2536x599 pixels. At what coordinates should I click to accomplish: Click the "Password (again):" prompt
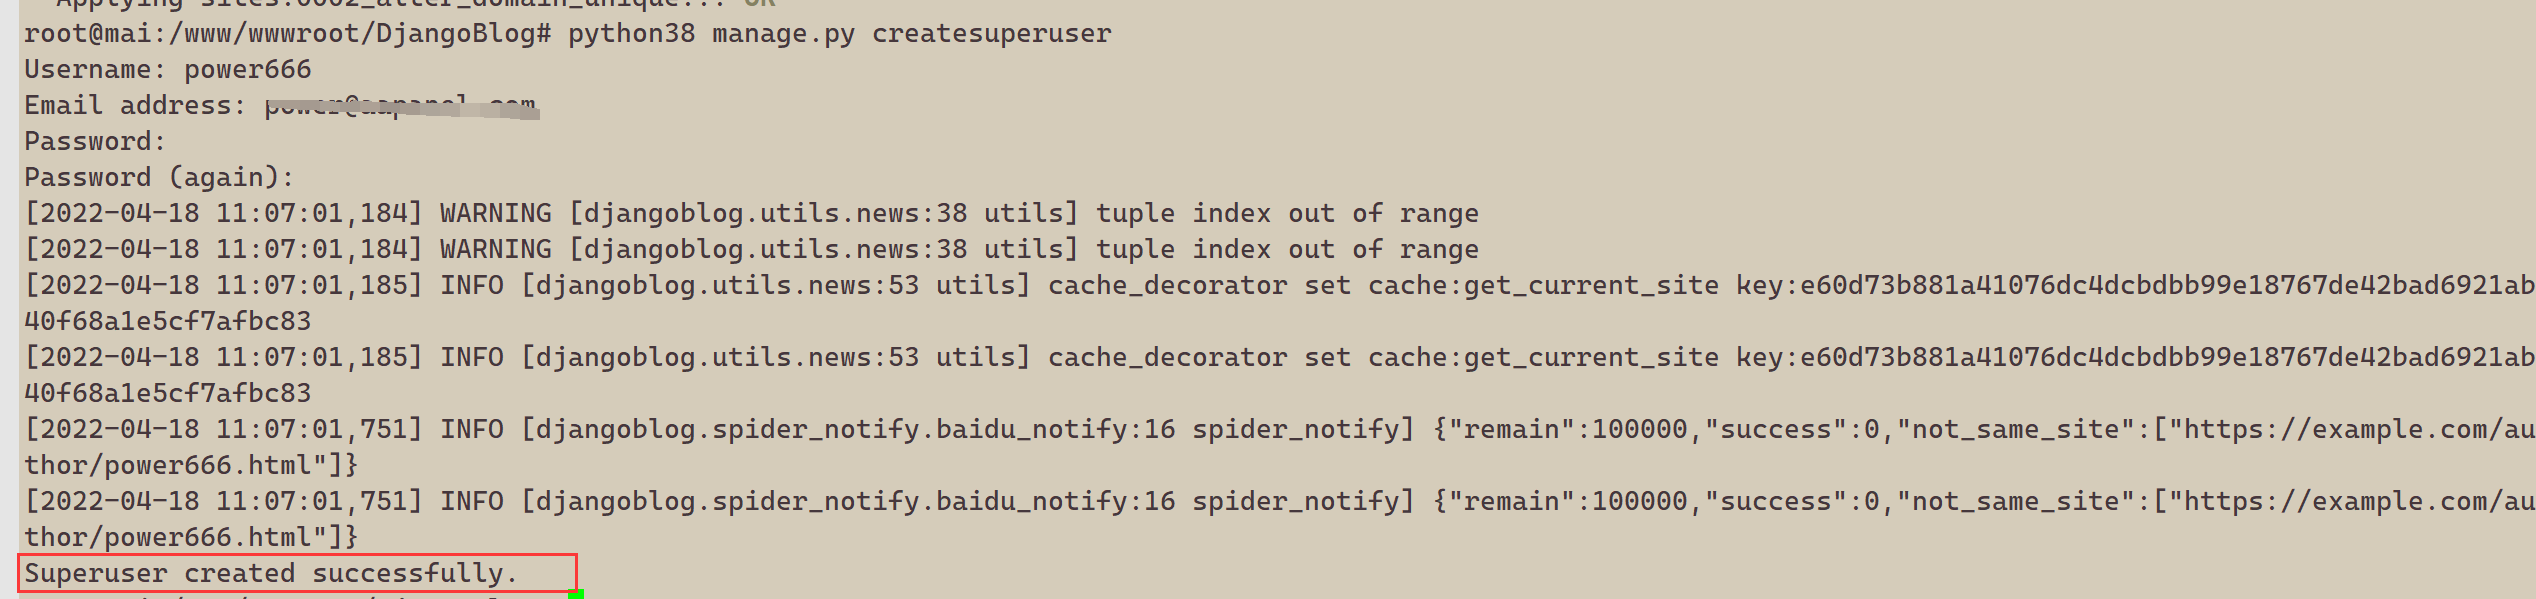point(159,178)
